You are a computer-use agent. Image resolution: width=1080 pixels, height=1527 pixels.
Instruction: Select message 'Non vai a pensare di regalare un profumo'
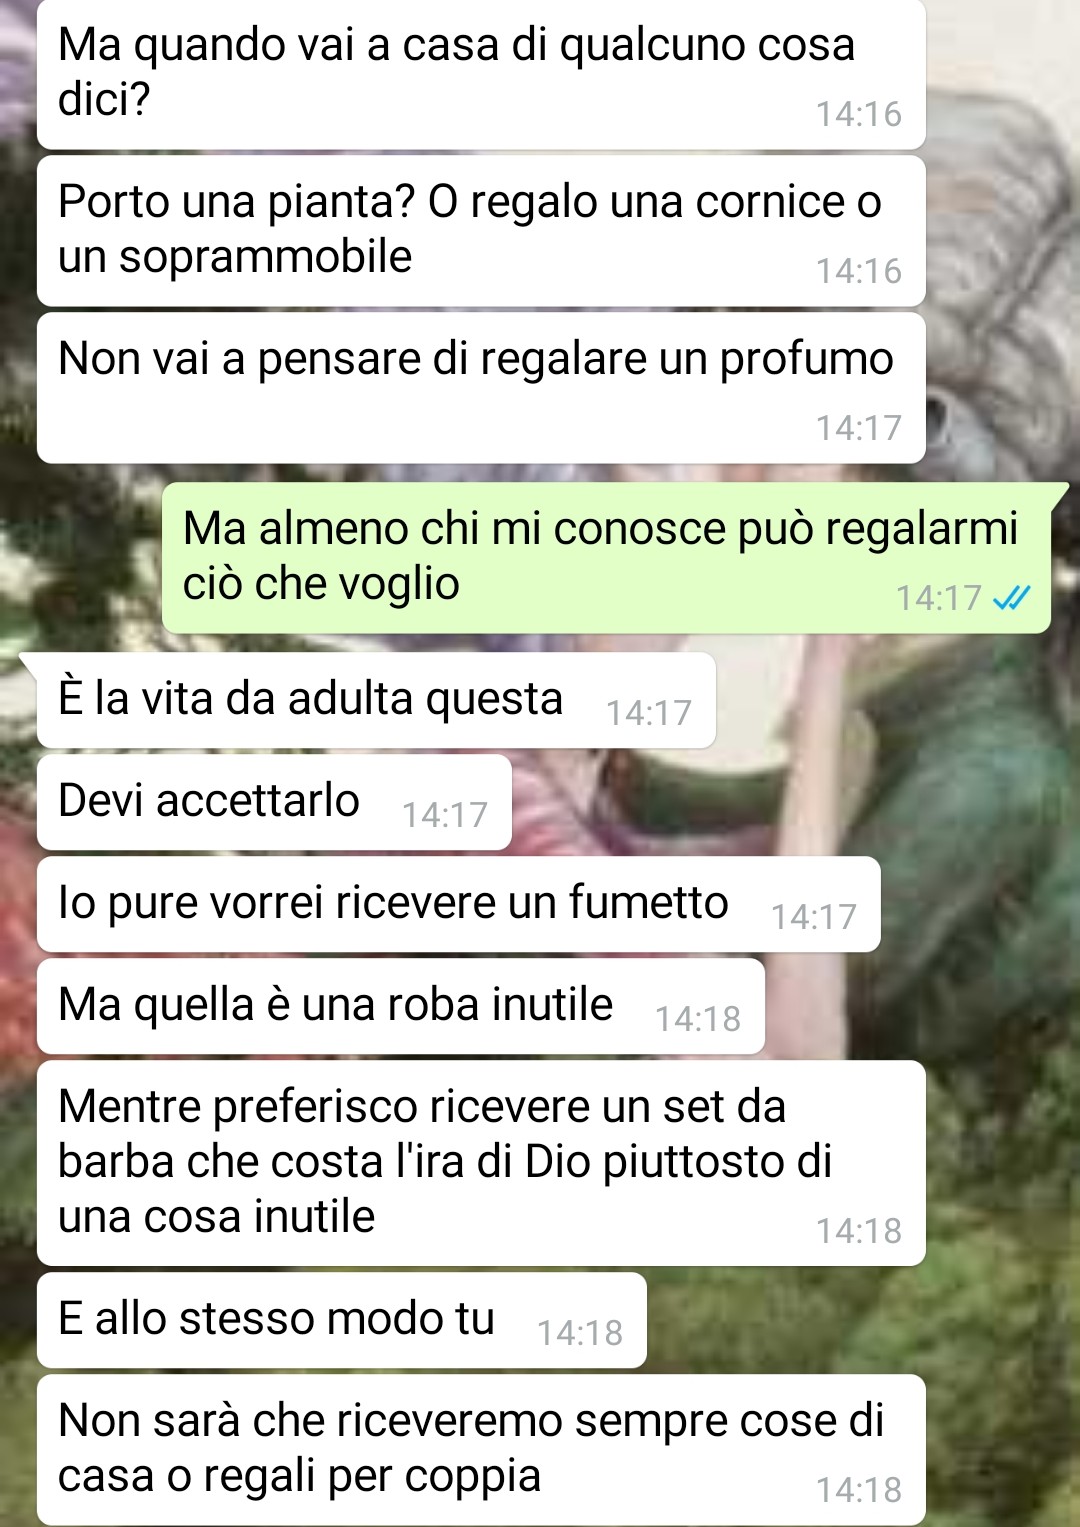click(481, 388)
